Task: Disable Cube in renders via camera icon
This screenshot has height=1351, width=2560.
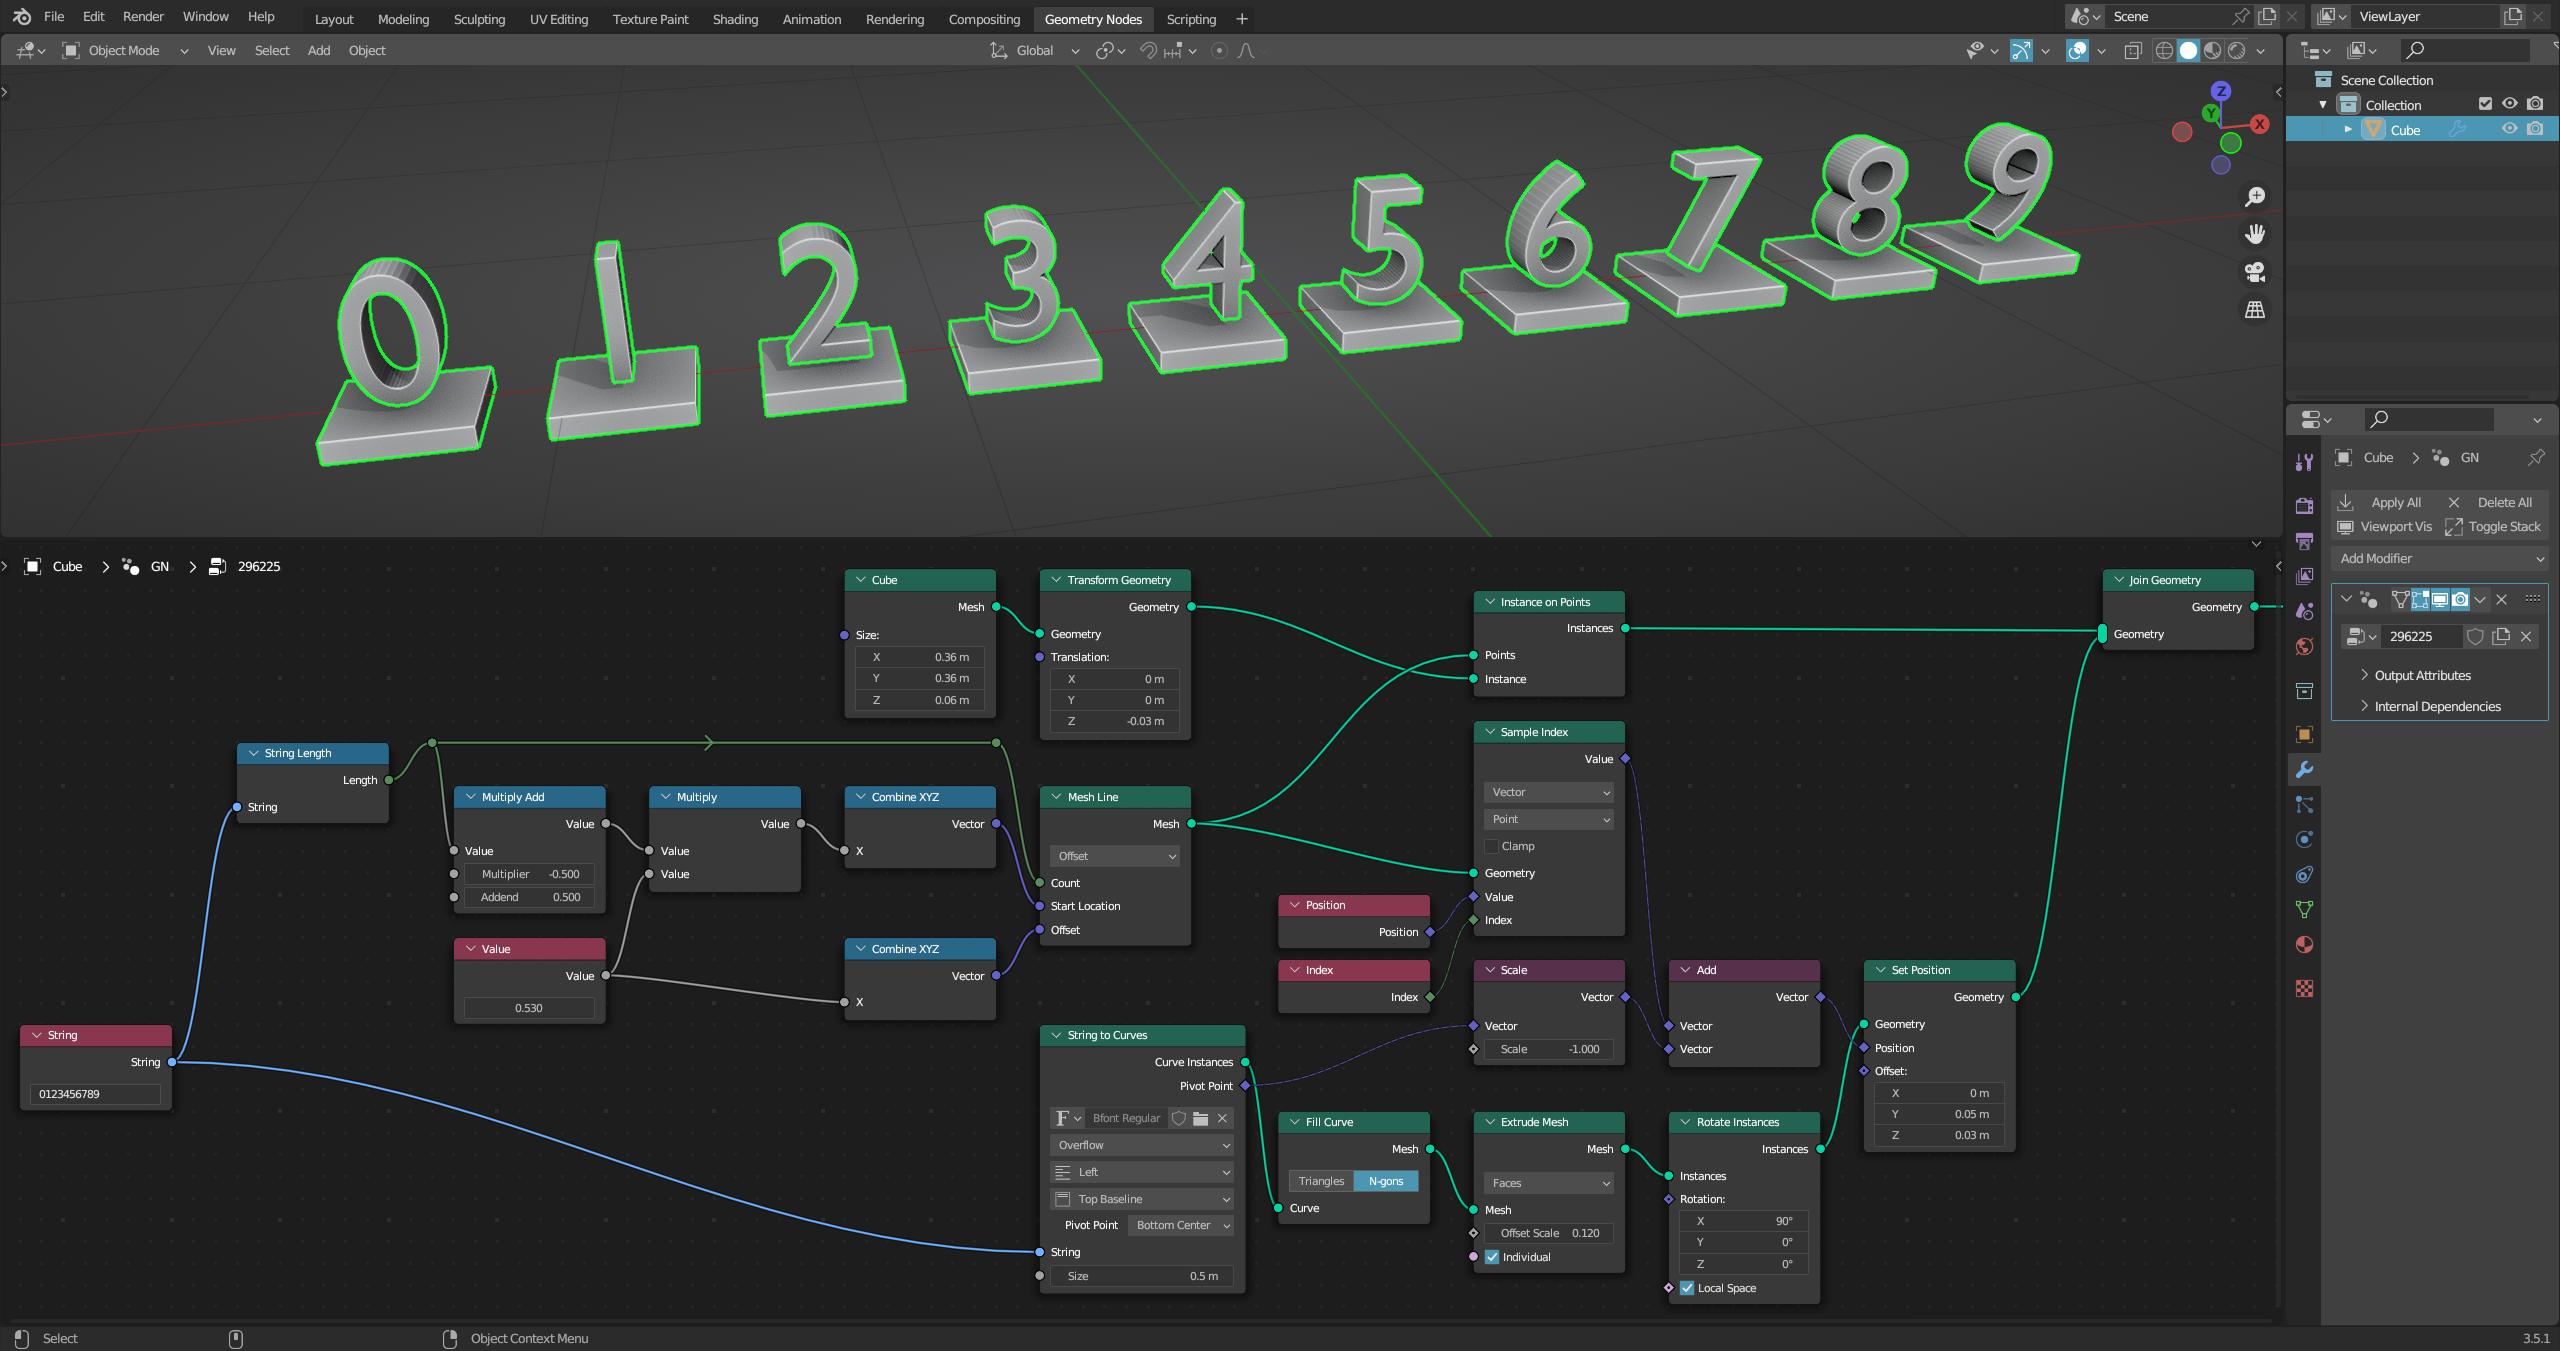Action: 2535,129
